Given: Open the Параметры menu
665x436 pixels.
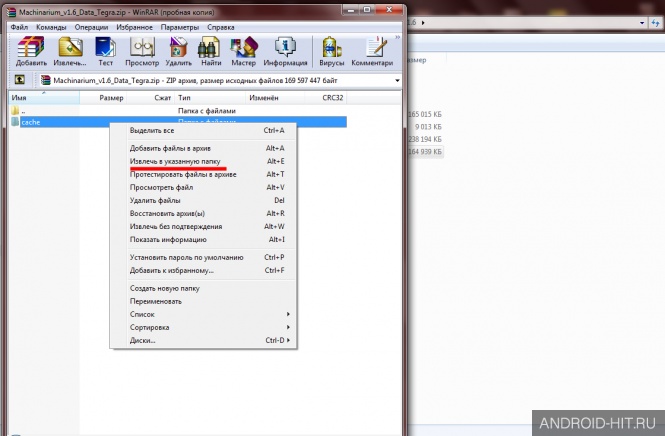Looking at the screenshot, I should click(180, 27).
